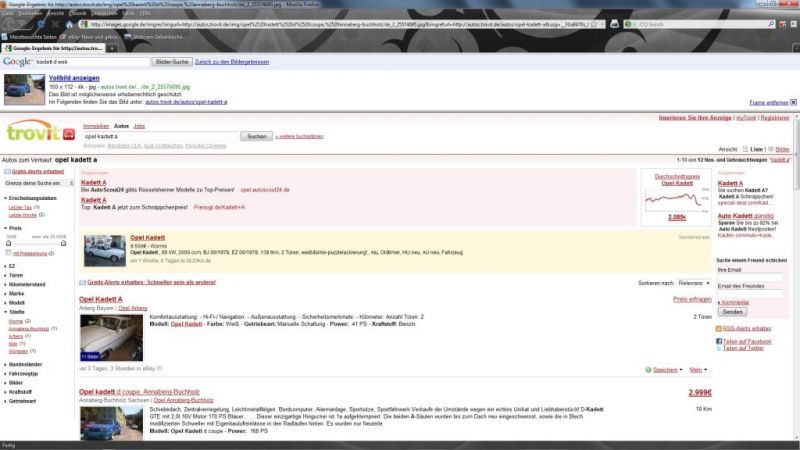Image resolution: width=800 pixels, height=450 pixels.
Task: Open the eBay bookmark in the bookmarks toolbar
Action: click(89, 37)
